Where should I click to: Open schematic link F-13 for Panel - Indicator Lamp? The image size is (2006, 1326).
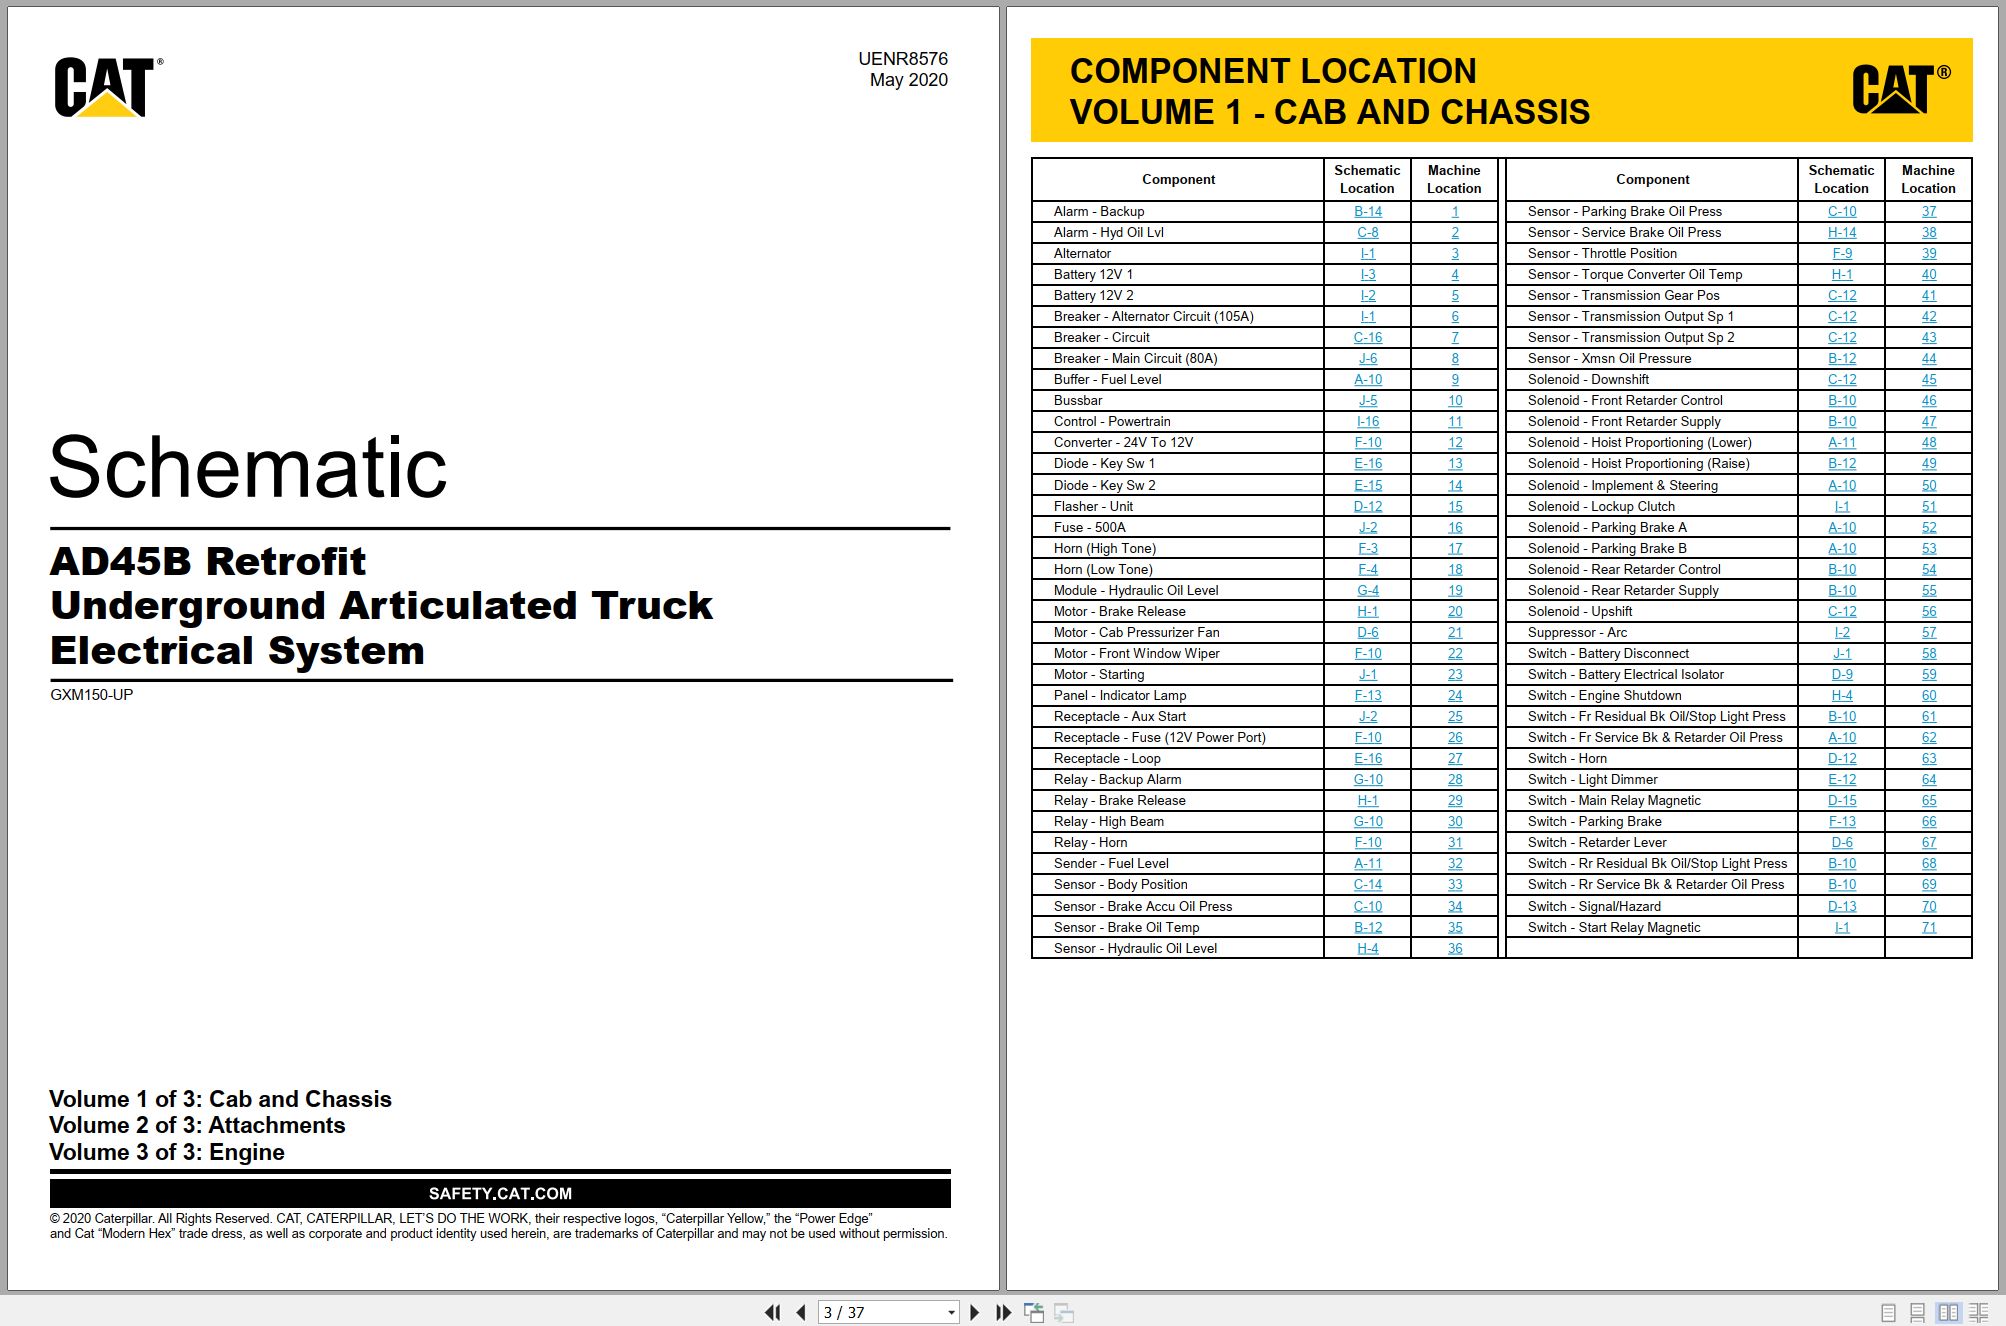[1367, 695]
